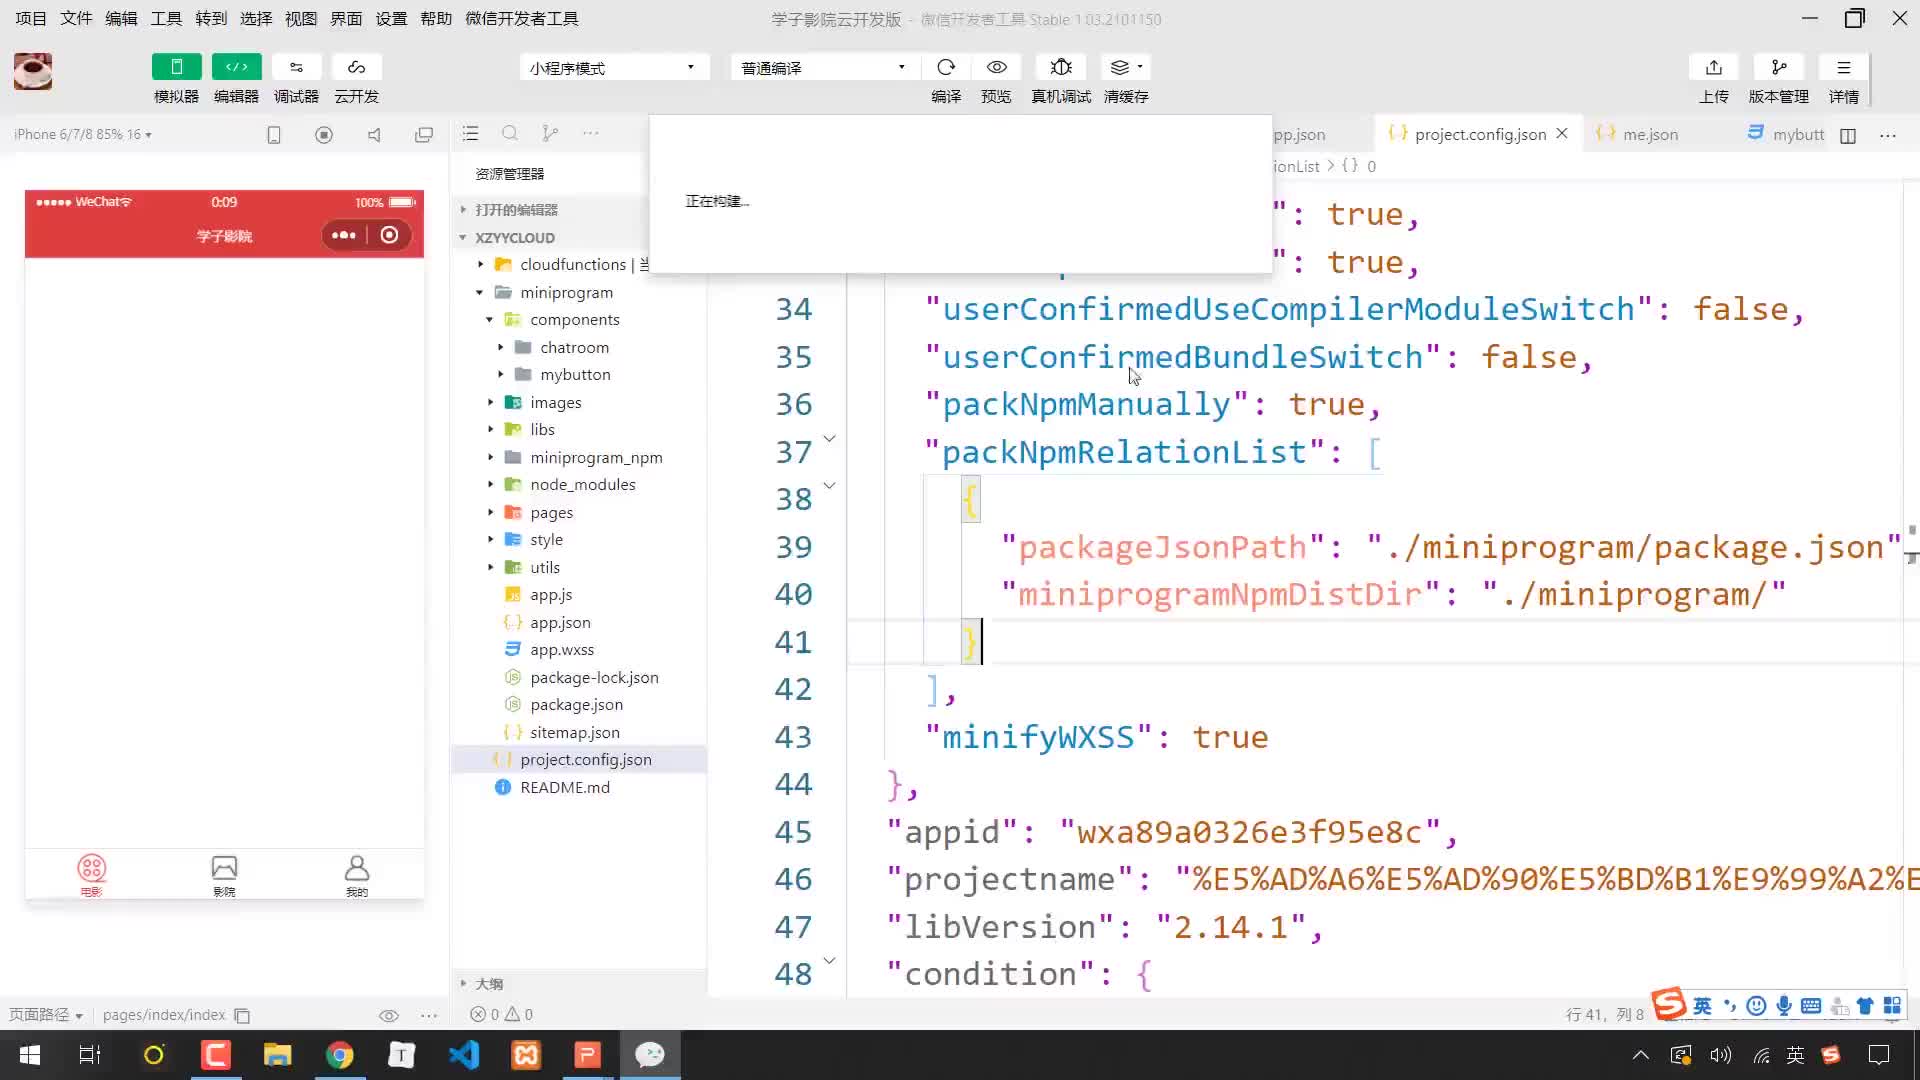Open the clear cache layers menu

click(x=1126, y=67)
